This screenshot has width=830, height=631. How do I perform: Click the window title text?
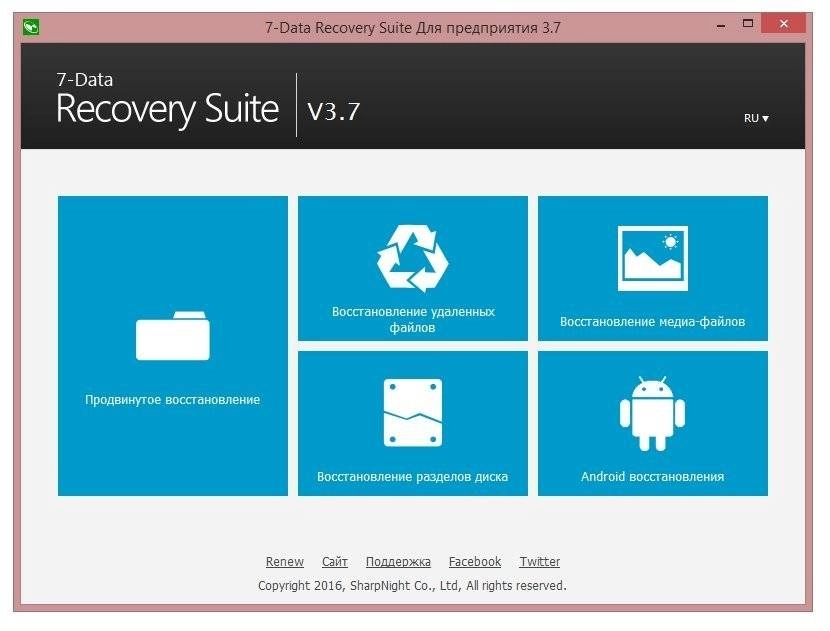click(x=413, y=28)
